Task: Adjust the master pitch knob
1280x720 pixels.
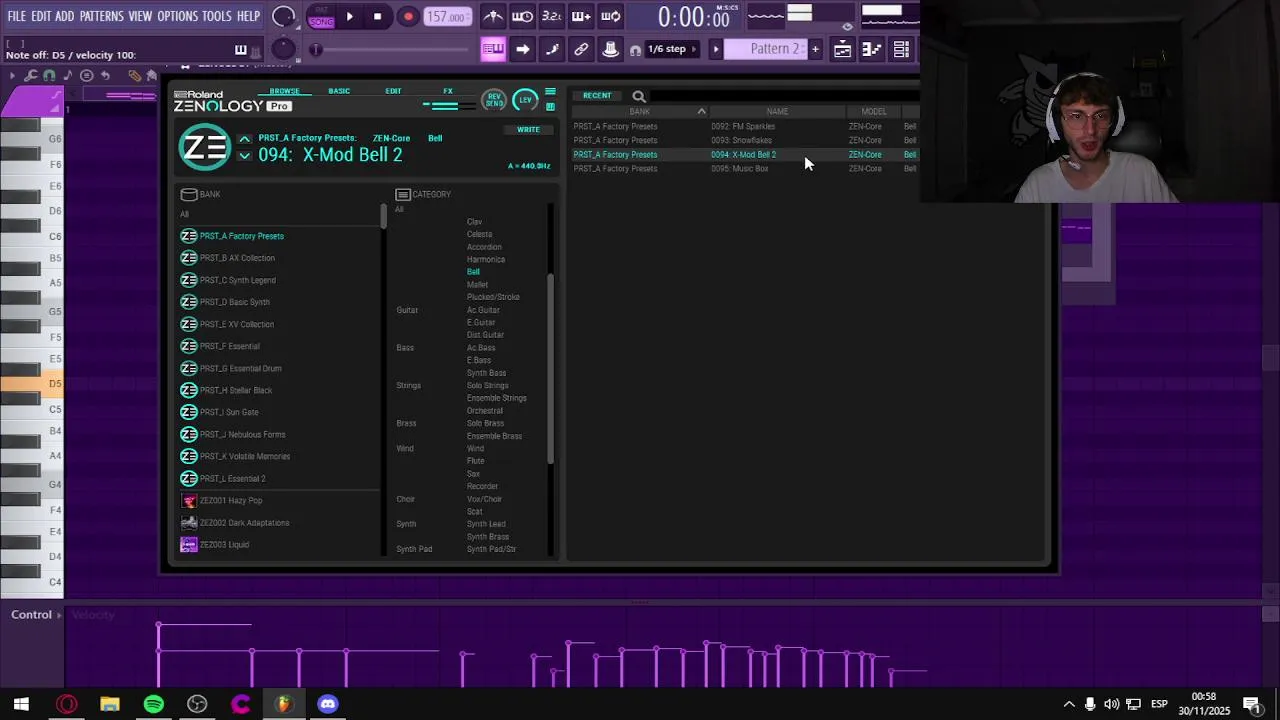Action: click(283, 49)
